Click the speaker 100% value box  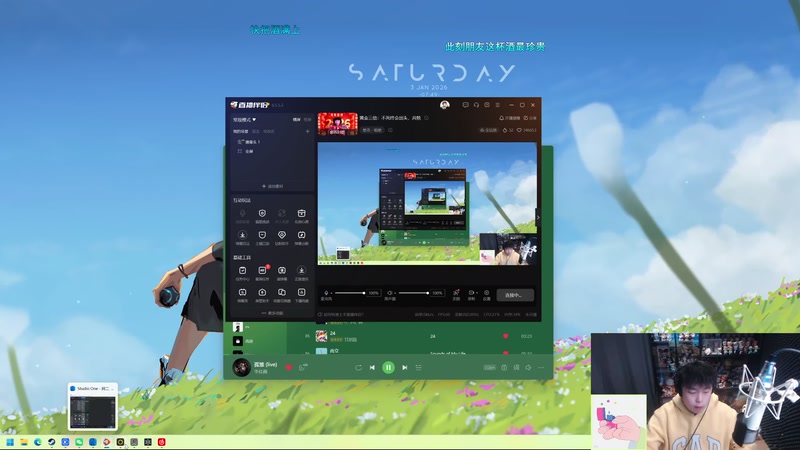click(437, 293)
